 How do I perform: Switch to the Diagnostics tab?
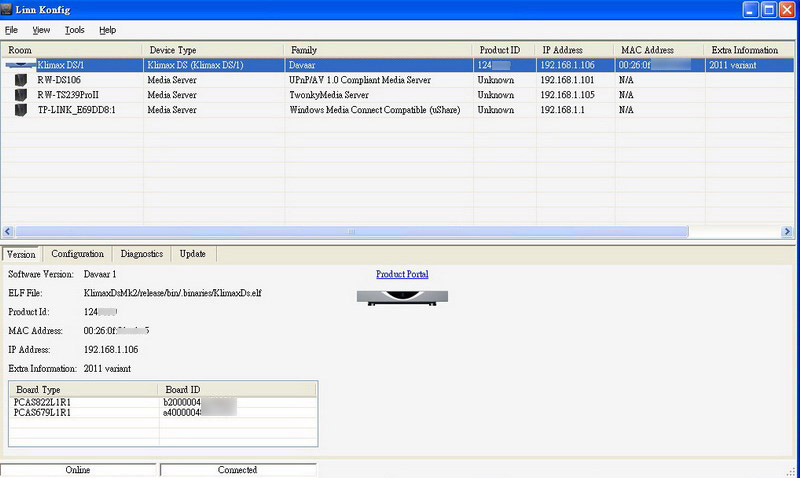141,254
